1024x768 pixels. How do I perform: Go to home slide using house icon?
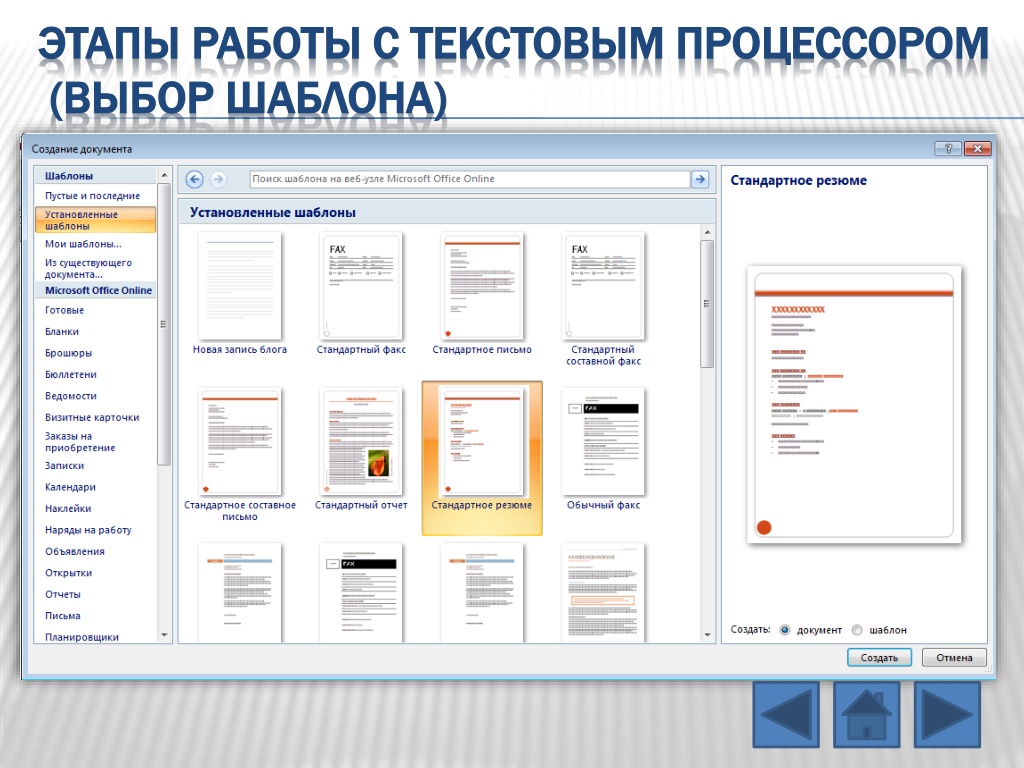point(866,714)
